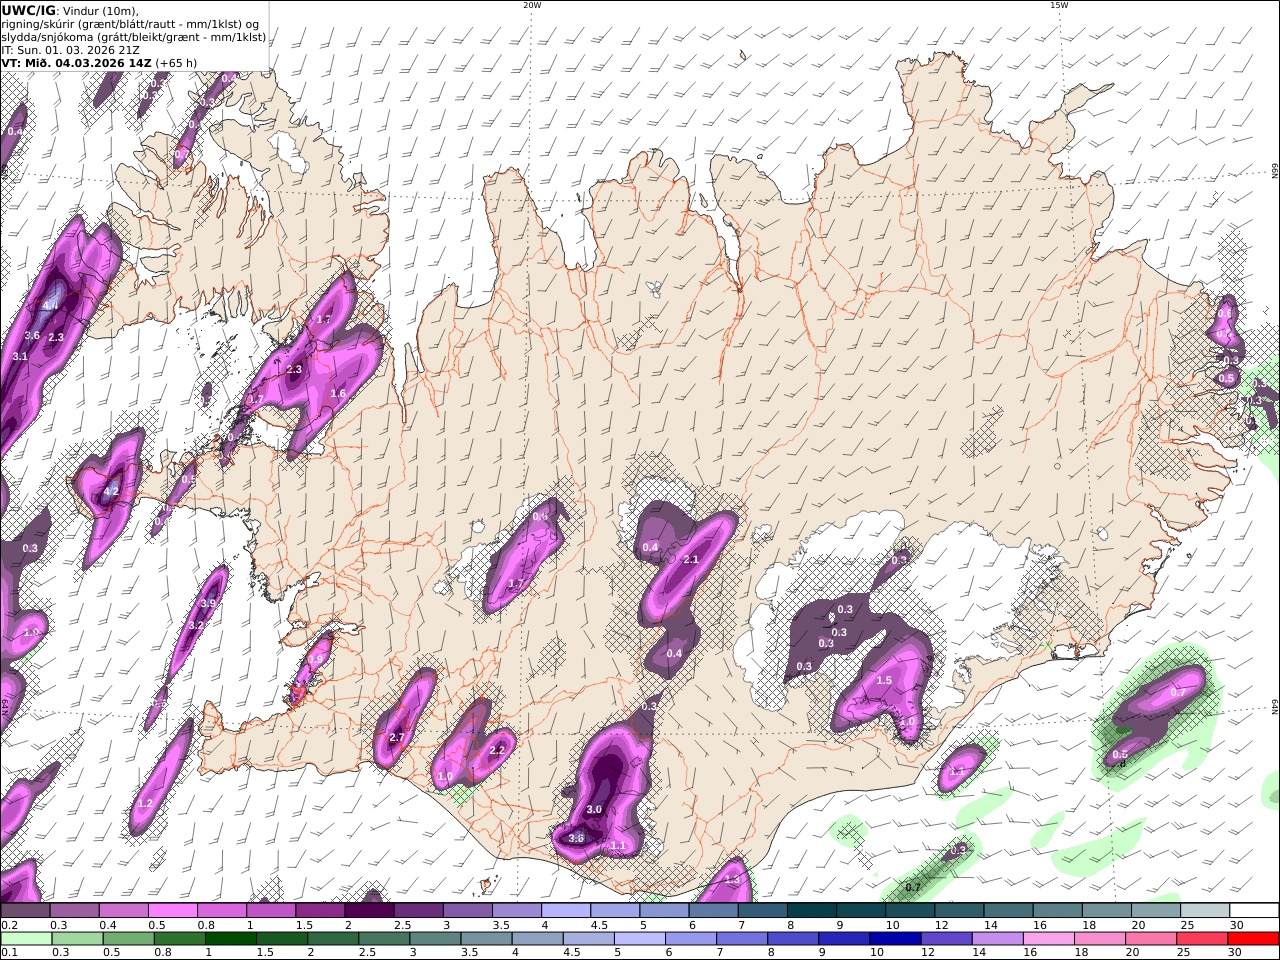Pick the lavender snow swatch between 4 and 4.5

click(565, 911)
